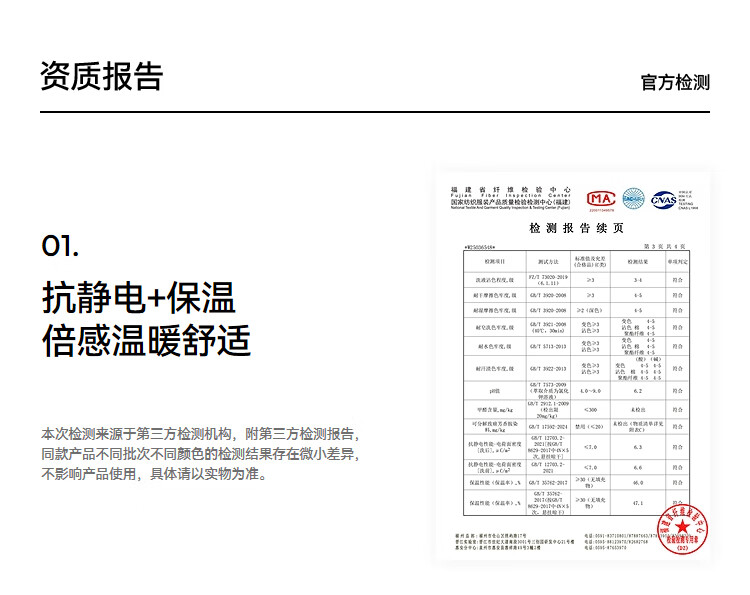The image size is (750, 595).
Task: Click the GB/T 5713-2013 method cell
Action: [x=548, y=346]
